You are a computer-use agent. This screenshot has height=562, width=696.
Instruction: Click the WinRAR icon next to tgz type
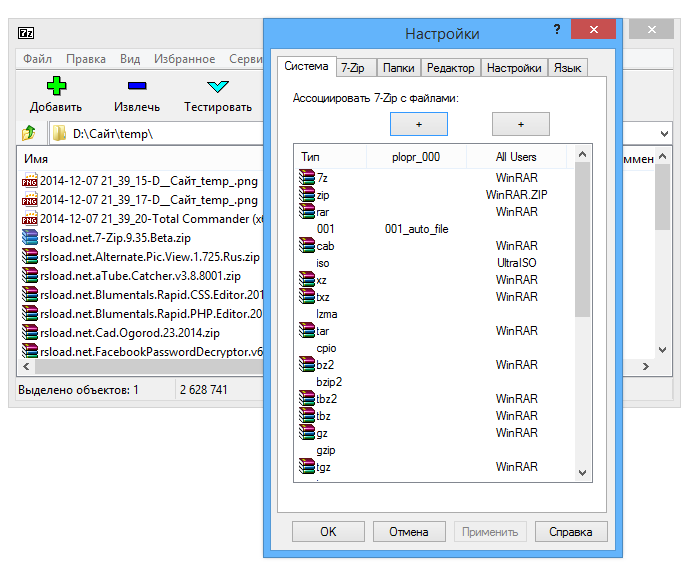point(307,466)
